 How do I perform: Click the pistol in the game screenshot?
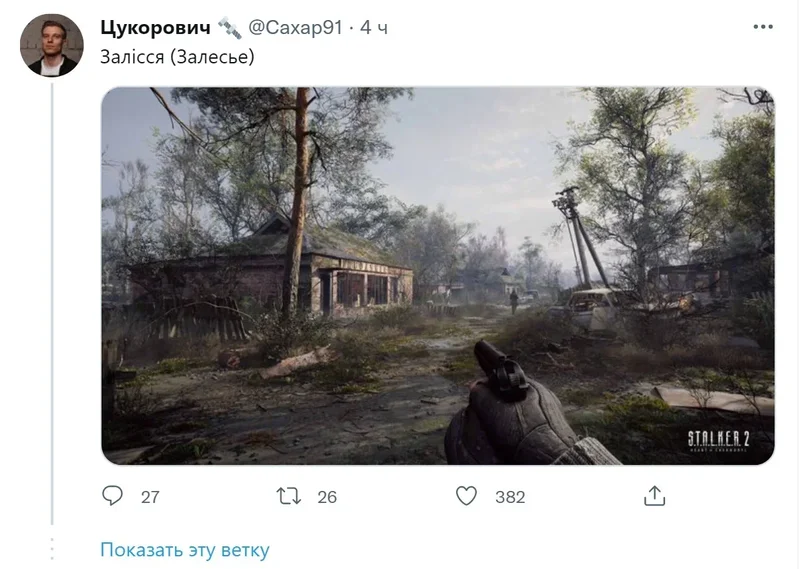pyautogui.click(x=500, y=369)
